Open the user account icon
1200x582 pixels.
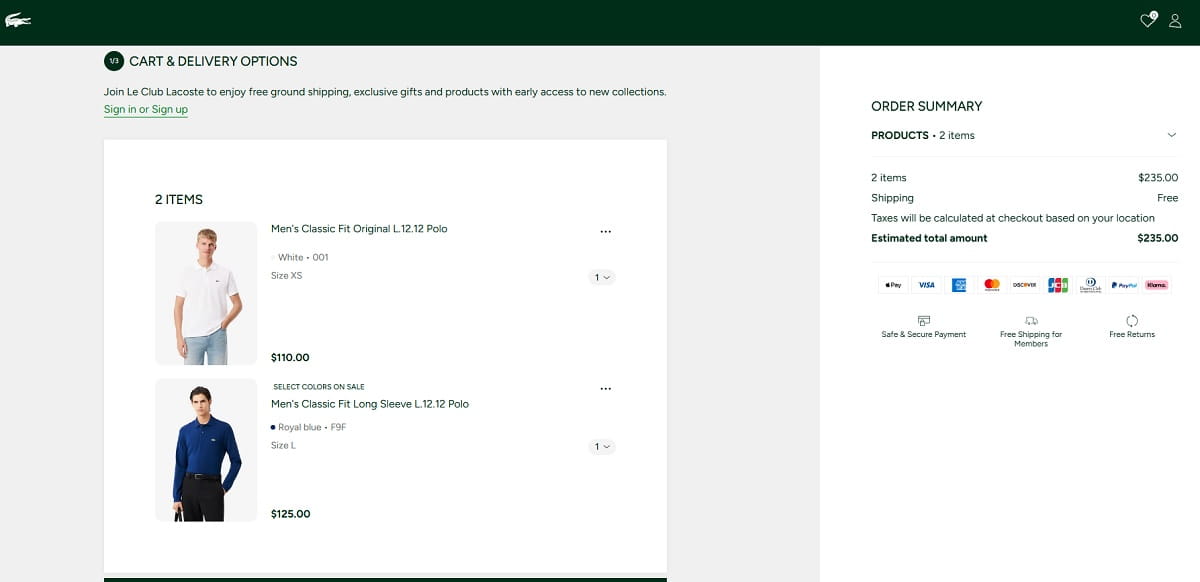pos(1175,21)
